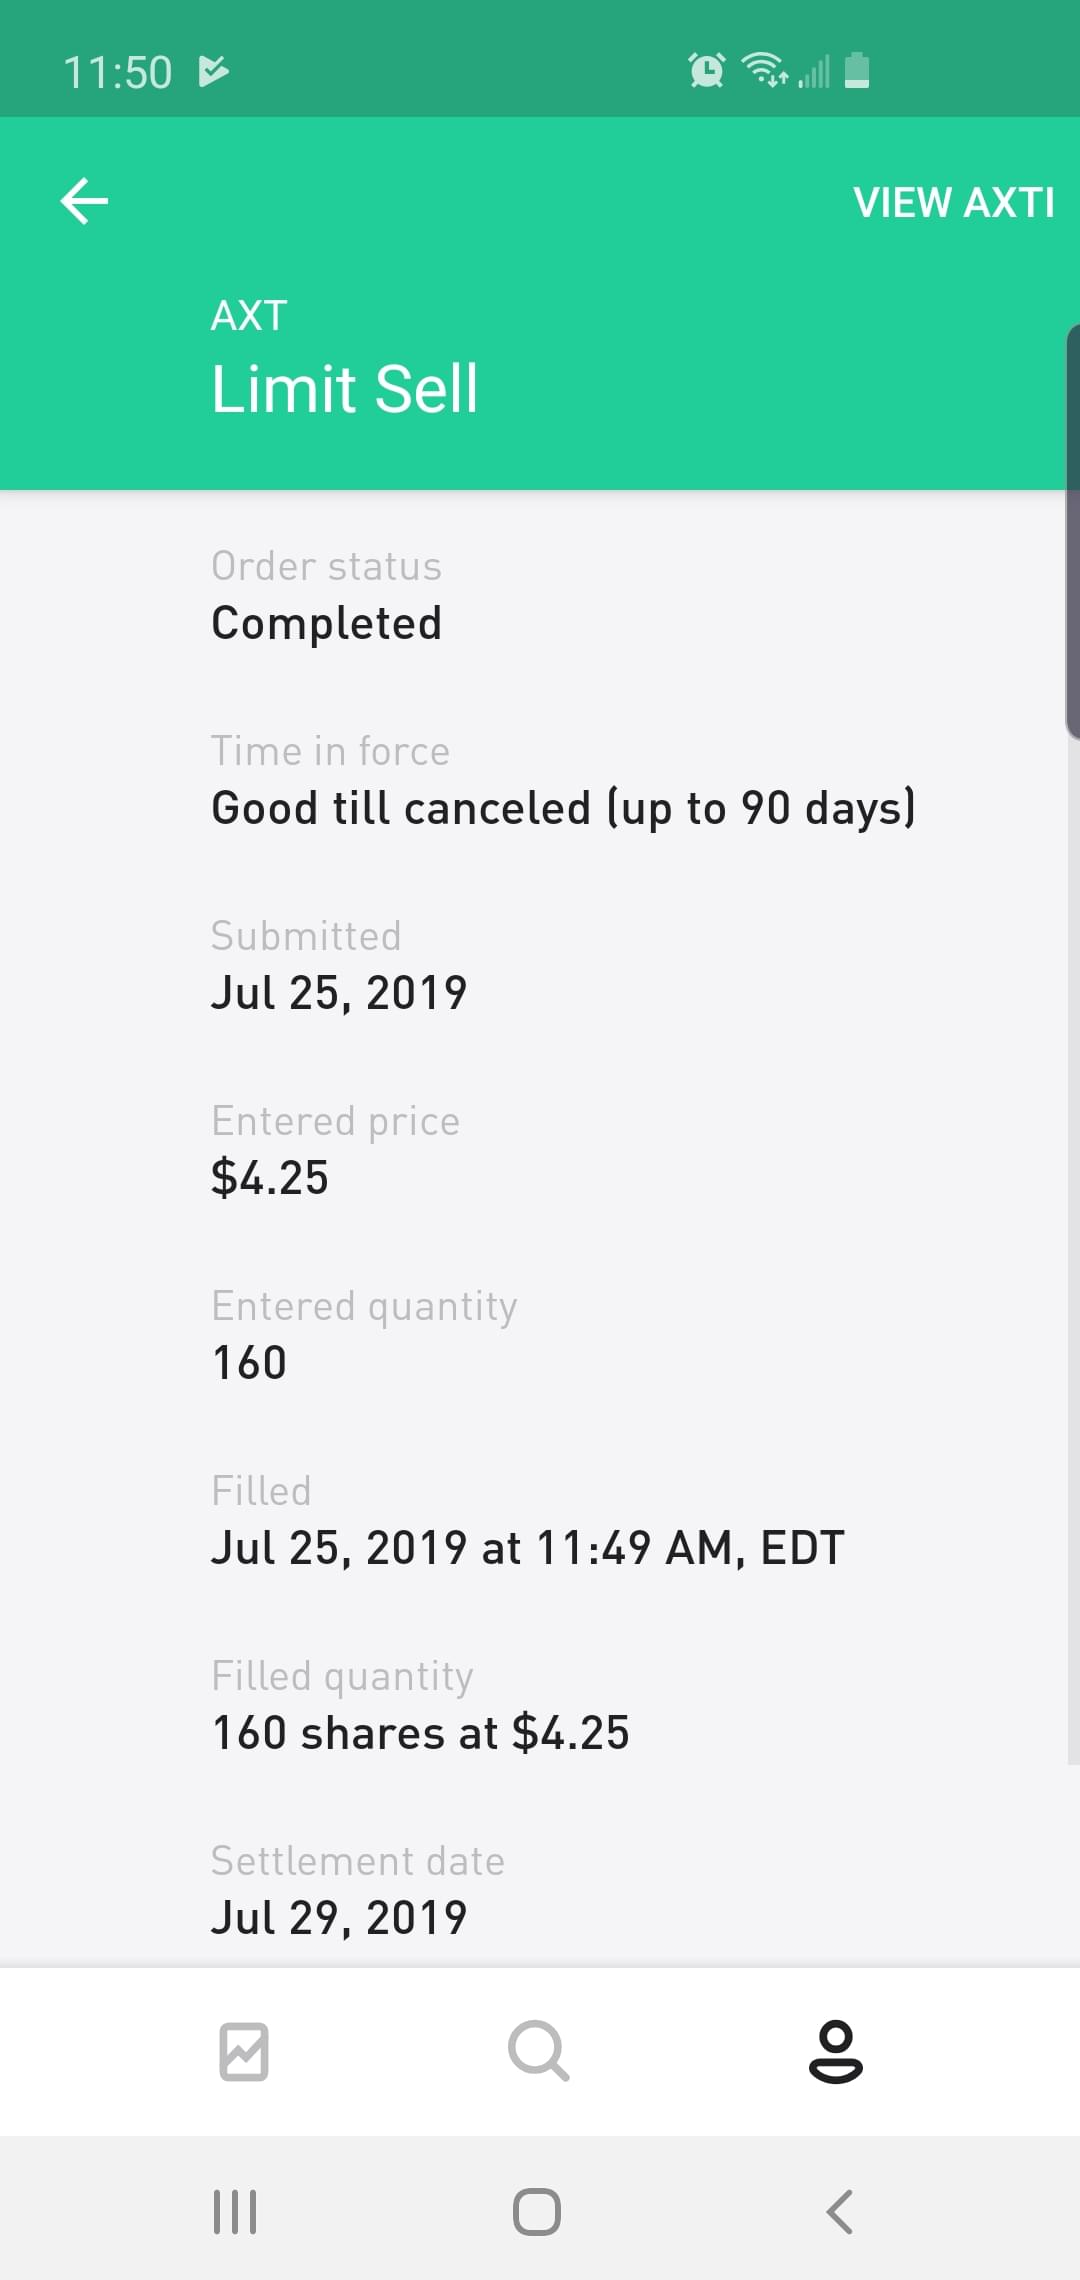Image resolution: width=1080 pixels, height=2280 pixels.
Task: Tap the task notification icon by clock
Action: (x=213, y=71)
